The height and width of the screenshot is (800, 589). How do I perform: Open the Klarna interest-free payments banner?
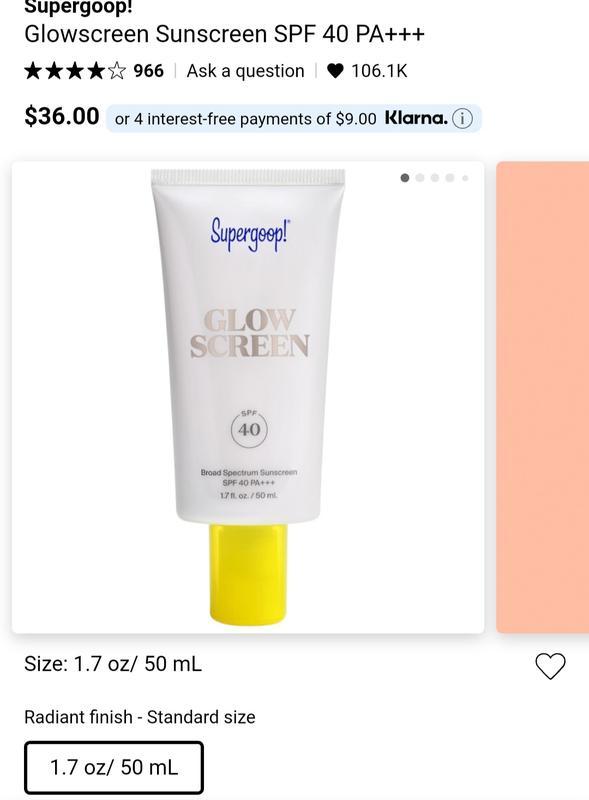click(x=293, y=118)
